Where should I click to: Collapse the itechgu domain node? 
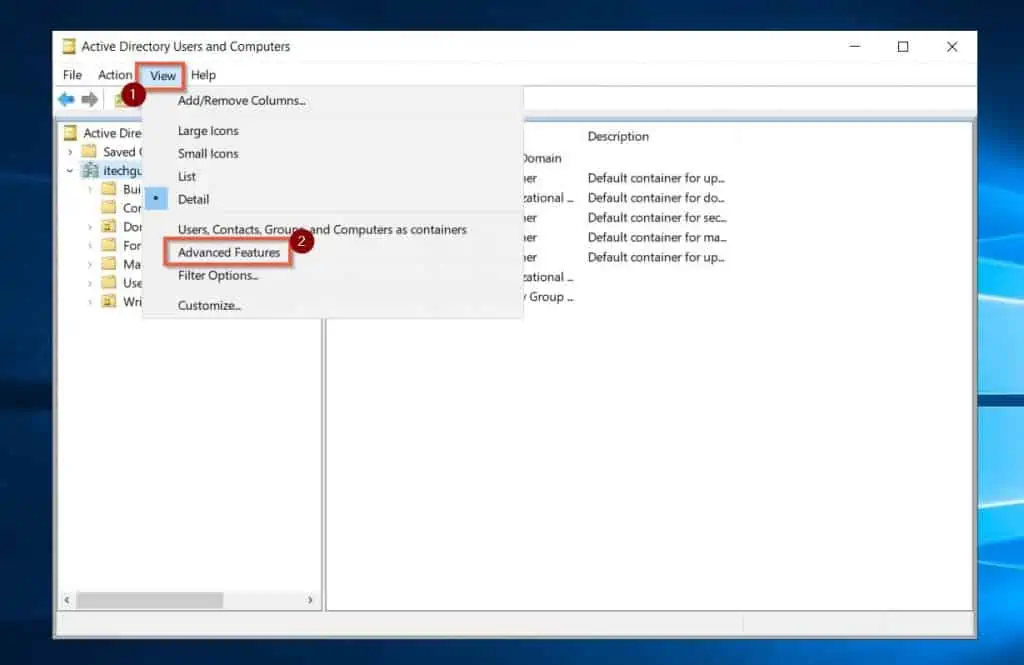[x=70, y=170]
